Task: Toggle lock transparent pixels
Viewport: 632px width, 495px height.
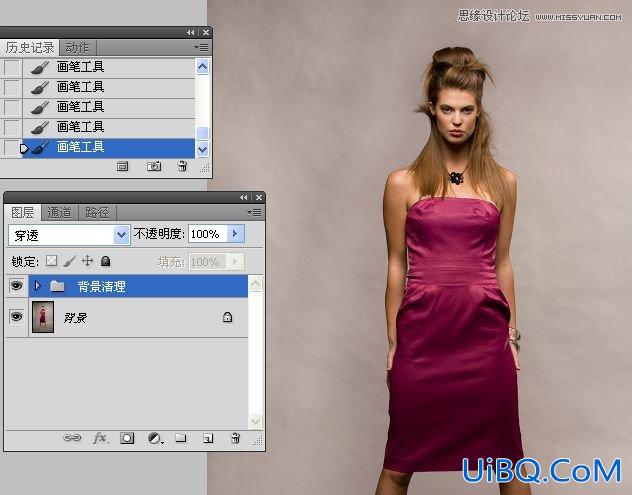Action: tap(51, 261)
